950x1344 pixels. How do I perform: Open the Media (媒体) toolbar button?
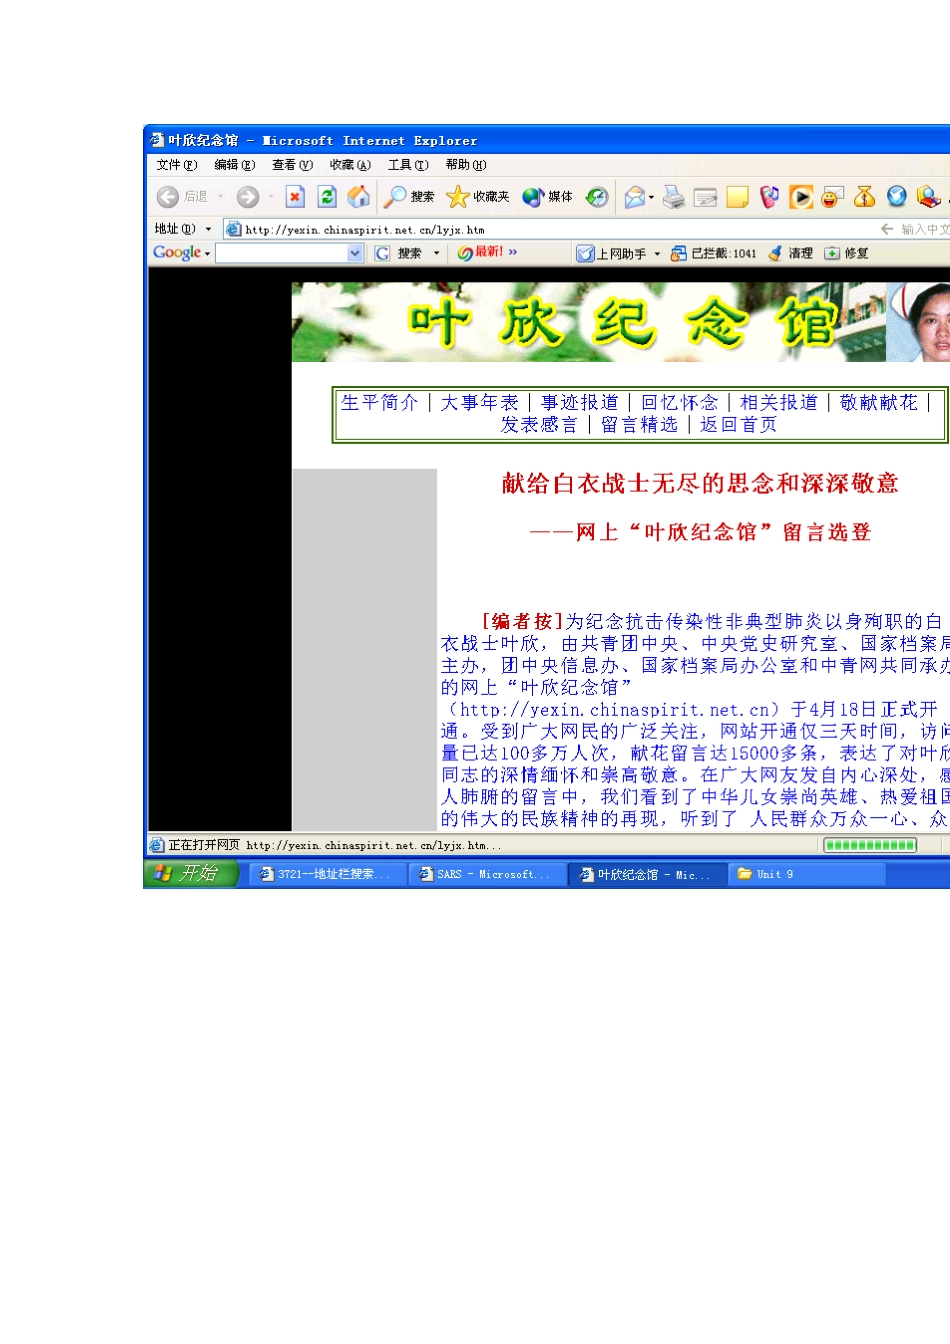547,197
